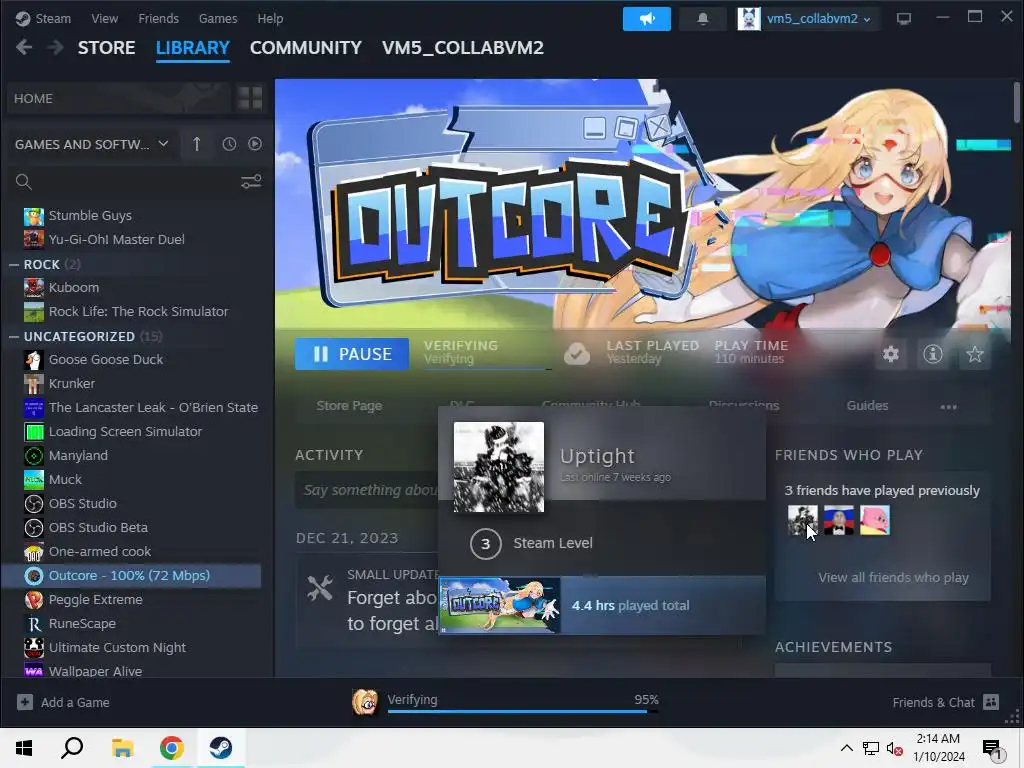Click the Verifying download progress bar
Viewport: 1024px width, 768px height.
(522, 711)
